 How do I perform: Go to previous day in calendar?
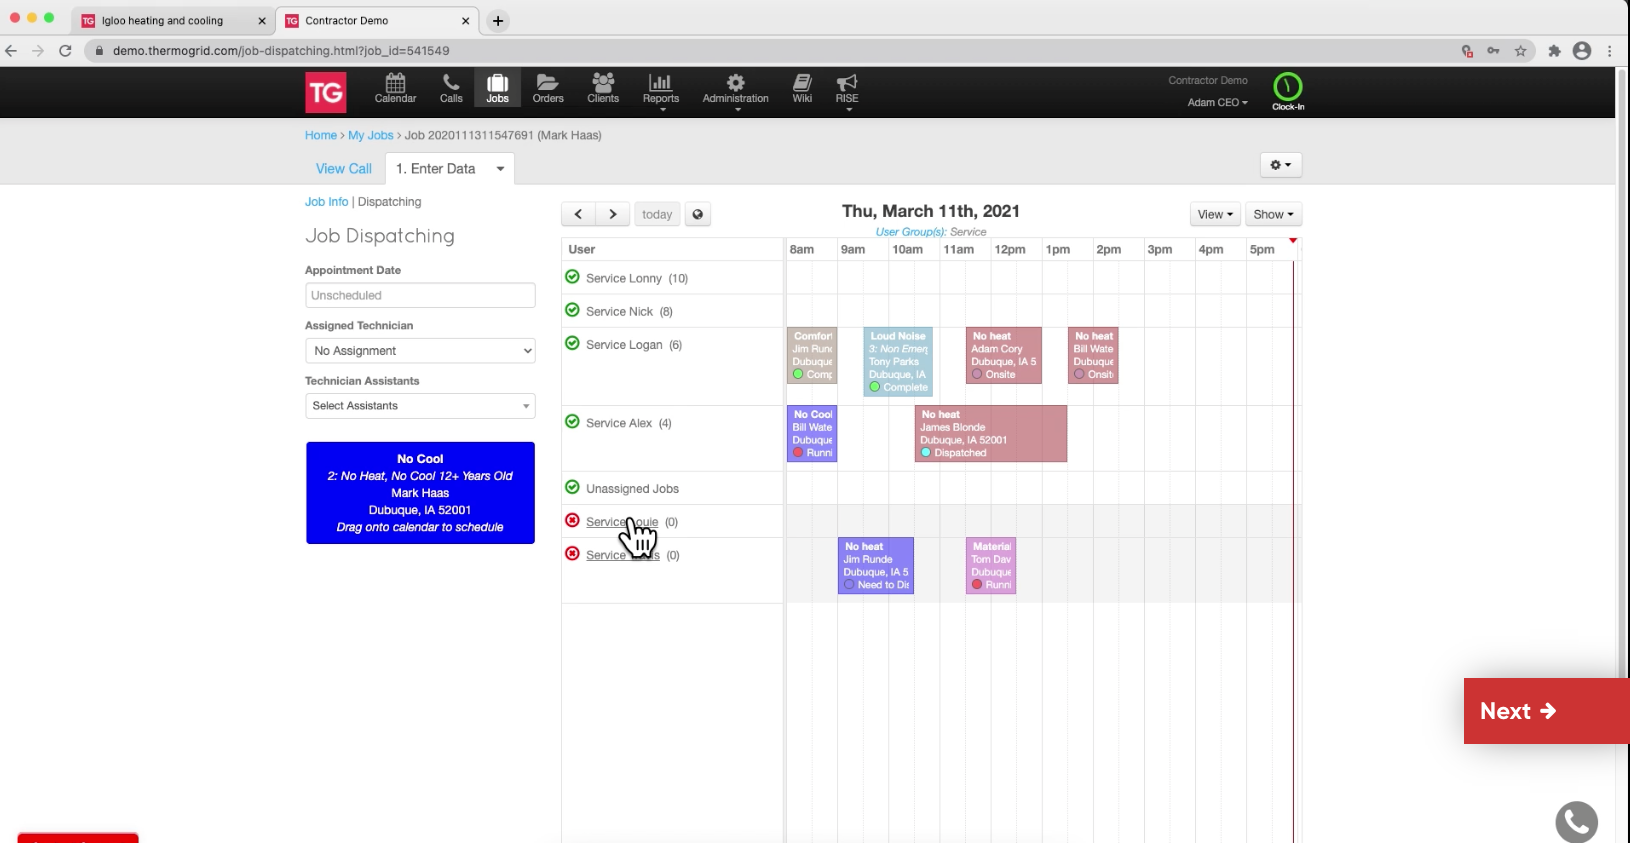(x=578, y=214)
